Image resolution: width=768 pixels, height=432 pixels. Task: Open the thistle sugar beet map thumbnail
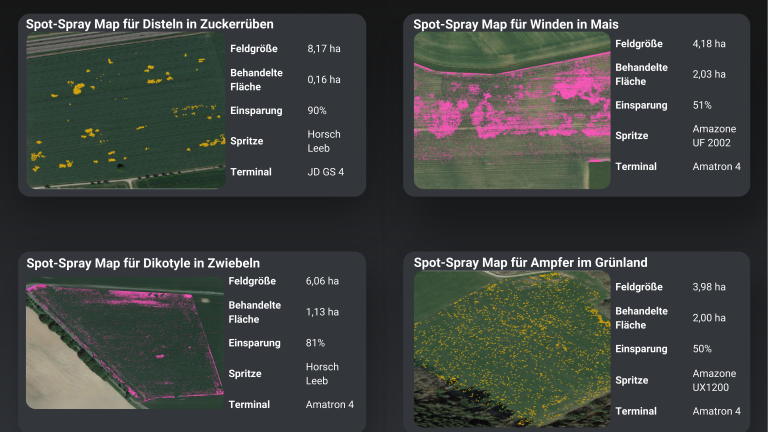coord(125,110)
